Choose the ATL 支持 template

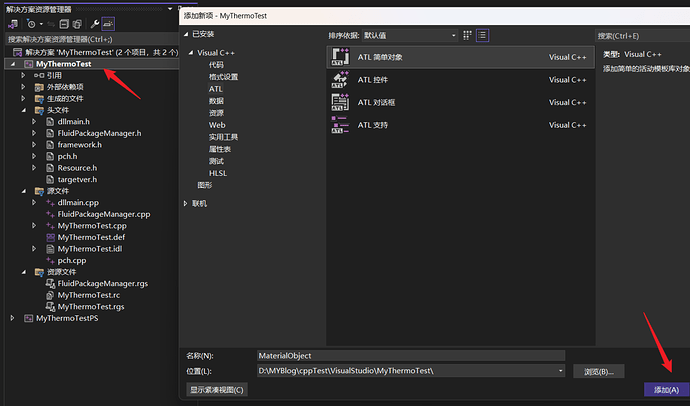pyautogui.click(x=461, y=125)
